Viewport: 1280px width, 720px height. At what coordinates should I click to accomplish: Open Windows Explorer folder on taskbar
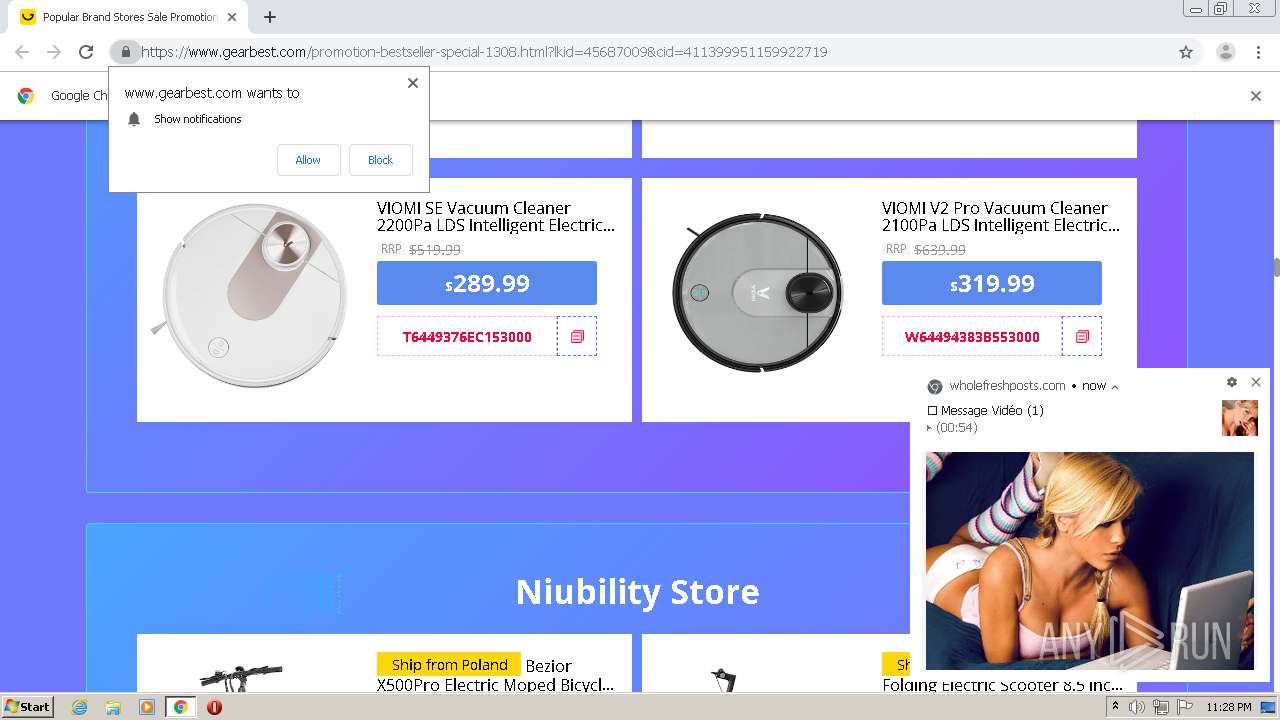pyautogui.click(x=113, y=707)
